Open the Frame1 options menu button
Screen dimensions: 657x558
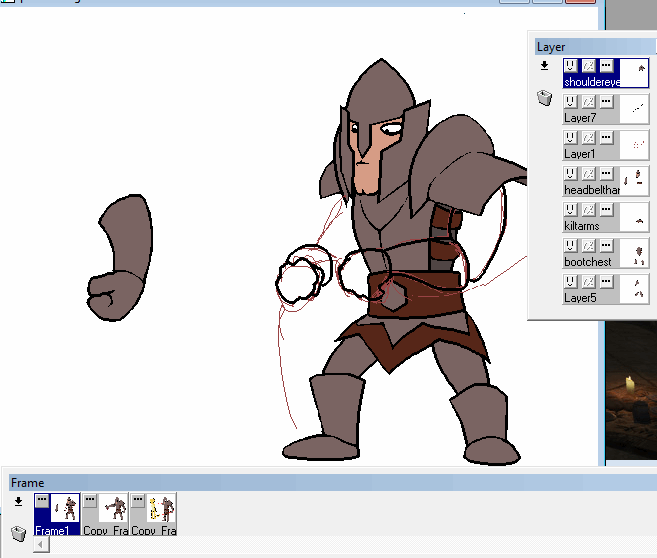42,499
